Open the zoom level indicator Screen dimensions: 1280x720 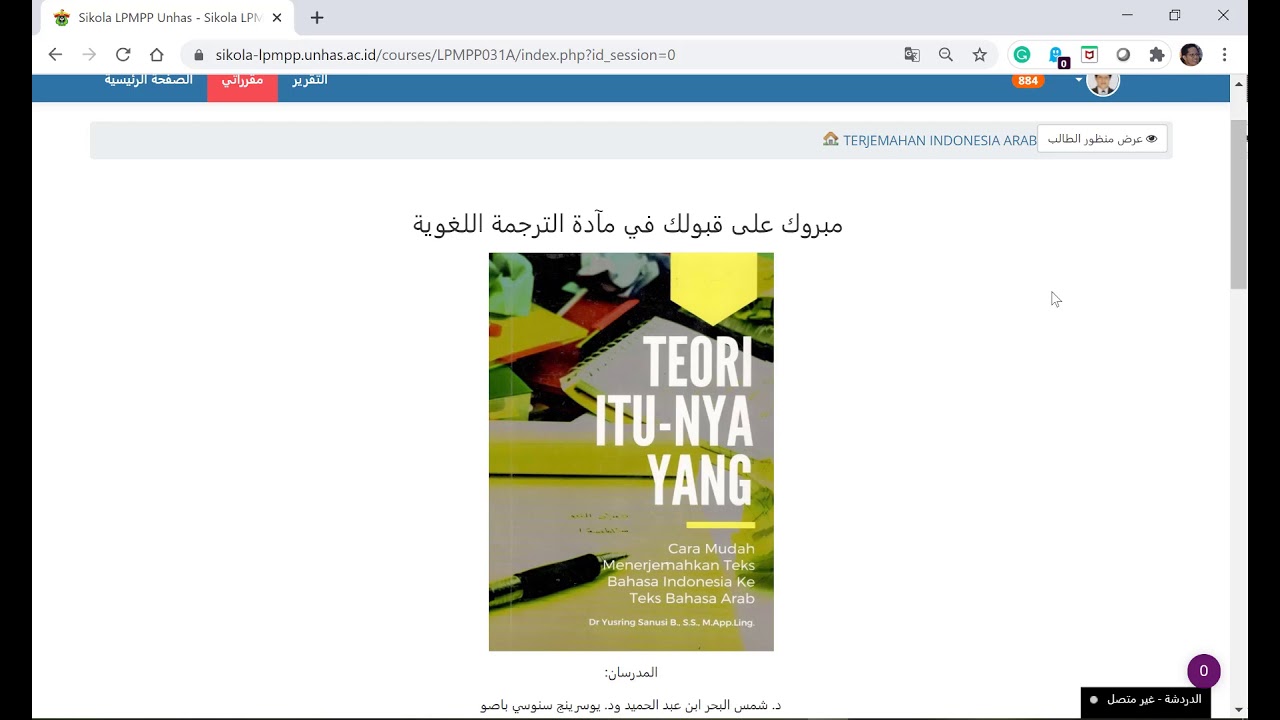tap(946, 55)
